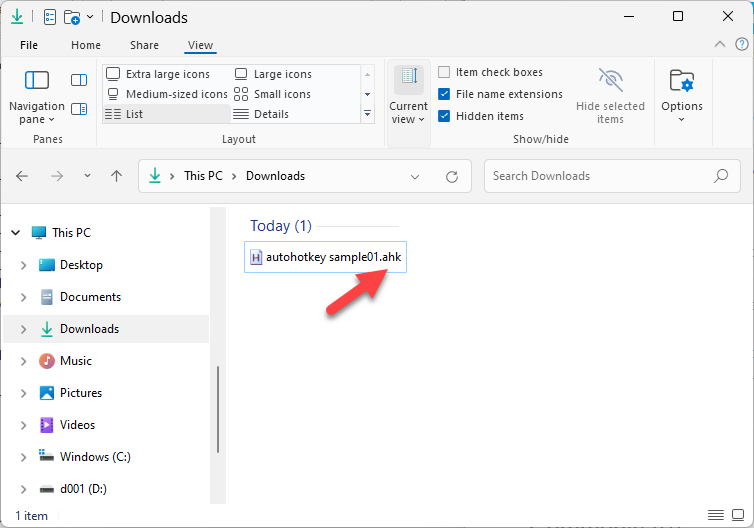This screenshot has height=528, width=754.
Task: Select This PC in navigation pane
Action: click(x=71, y=233)
